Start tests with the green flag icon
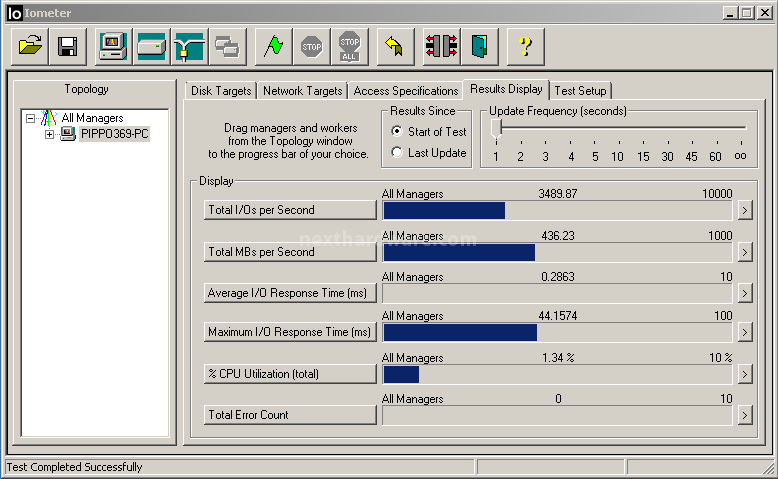Viewport: 778px width, 479px height. [273, 47]
